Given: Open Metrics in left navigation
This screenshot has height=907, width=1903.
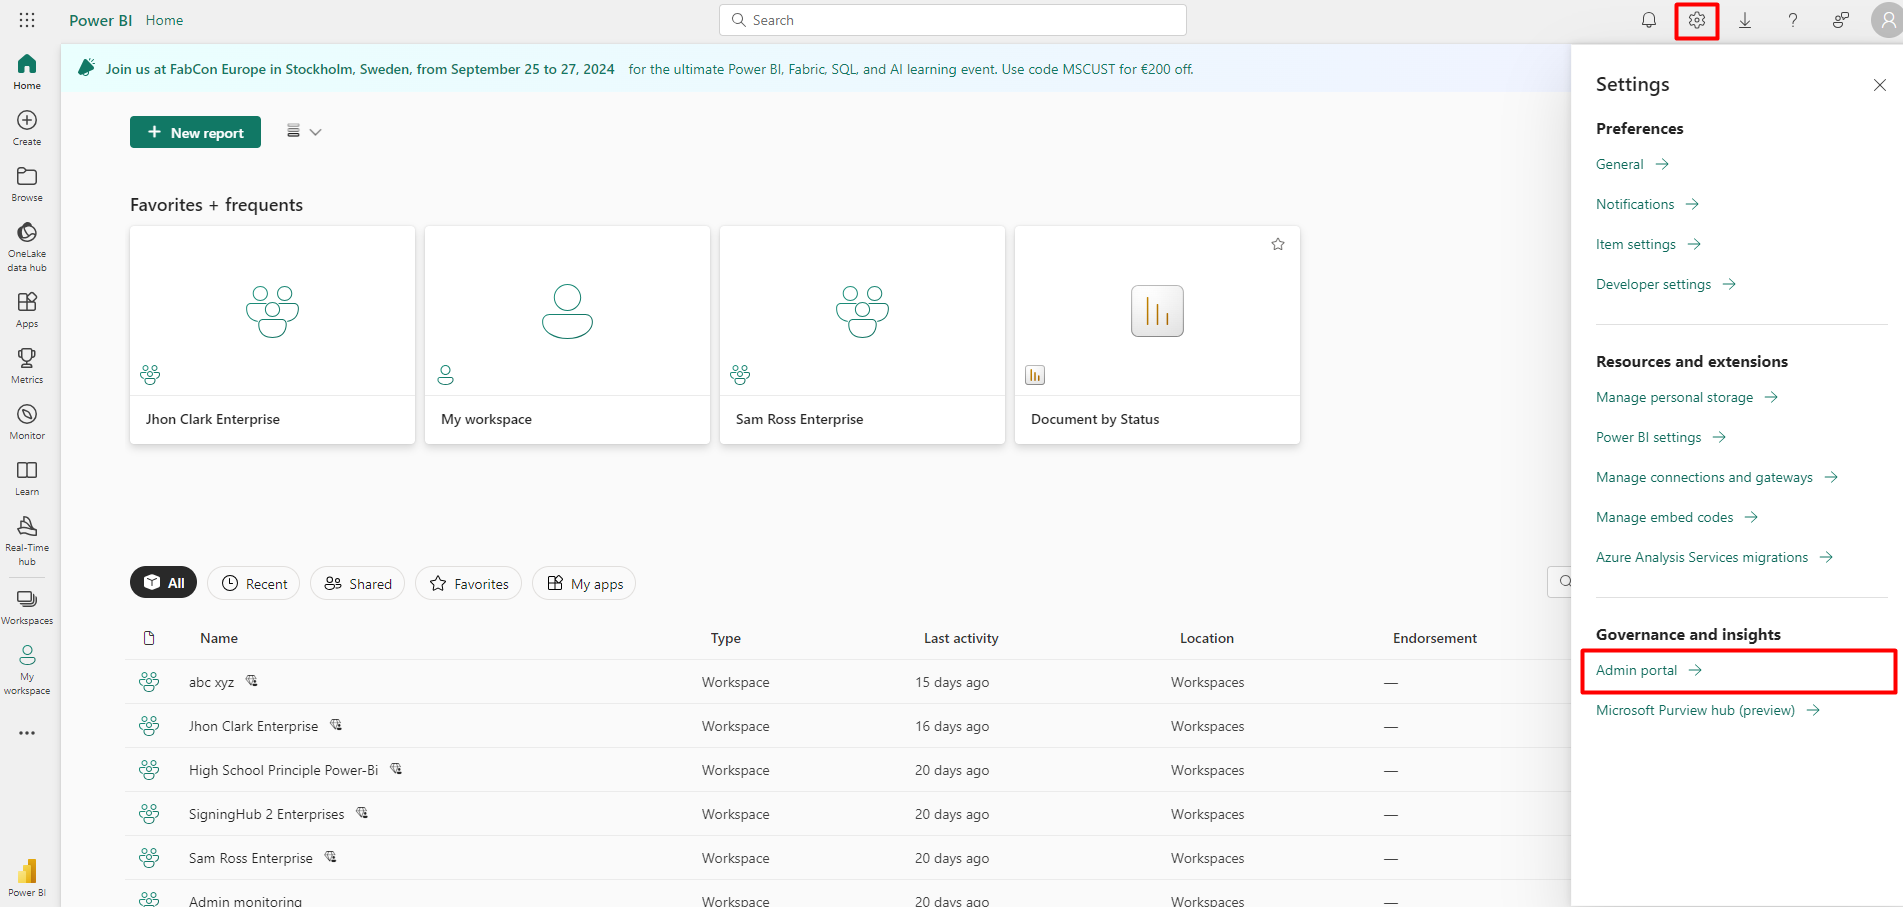Looking at the screenshot, I should (x=27, y=366).
